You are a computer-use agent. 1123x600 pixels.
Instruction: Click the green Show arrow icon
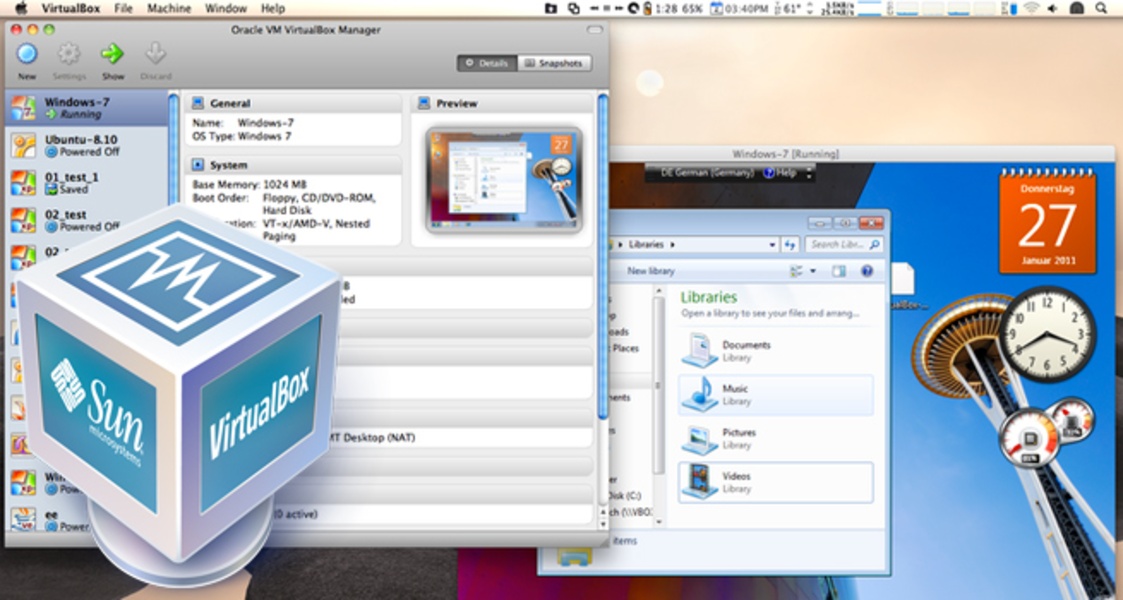pyautogui.click(x=112, y=55)
